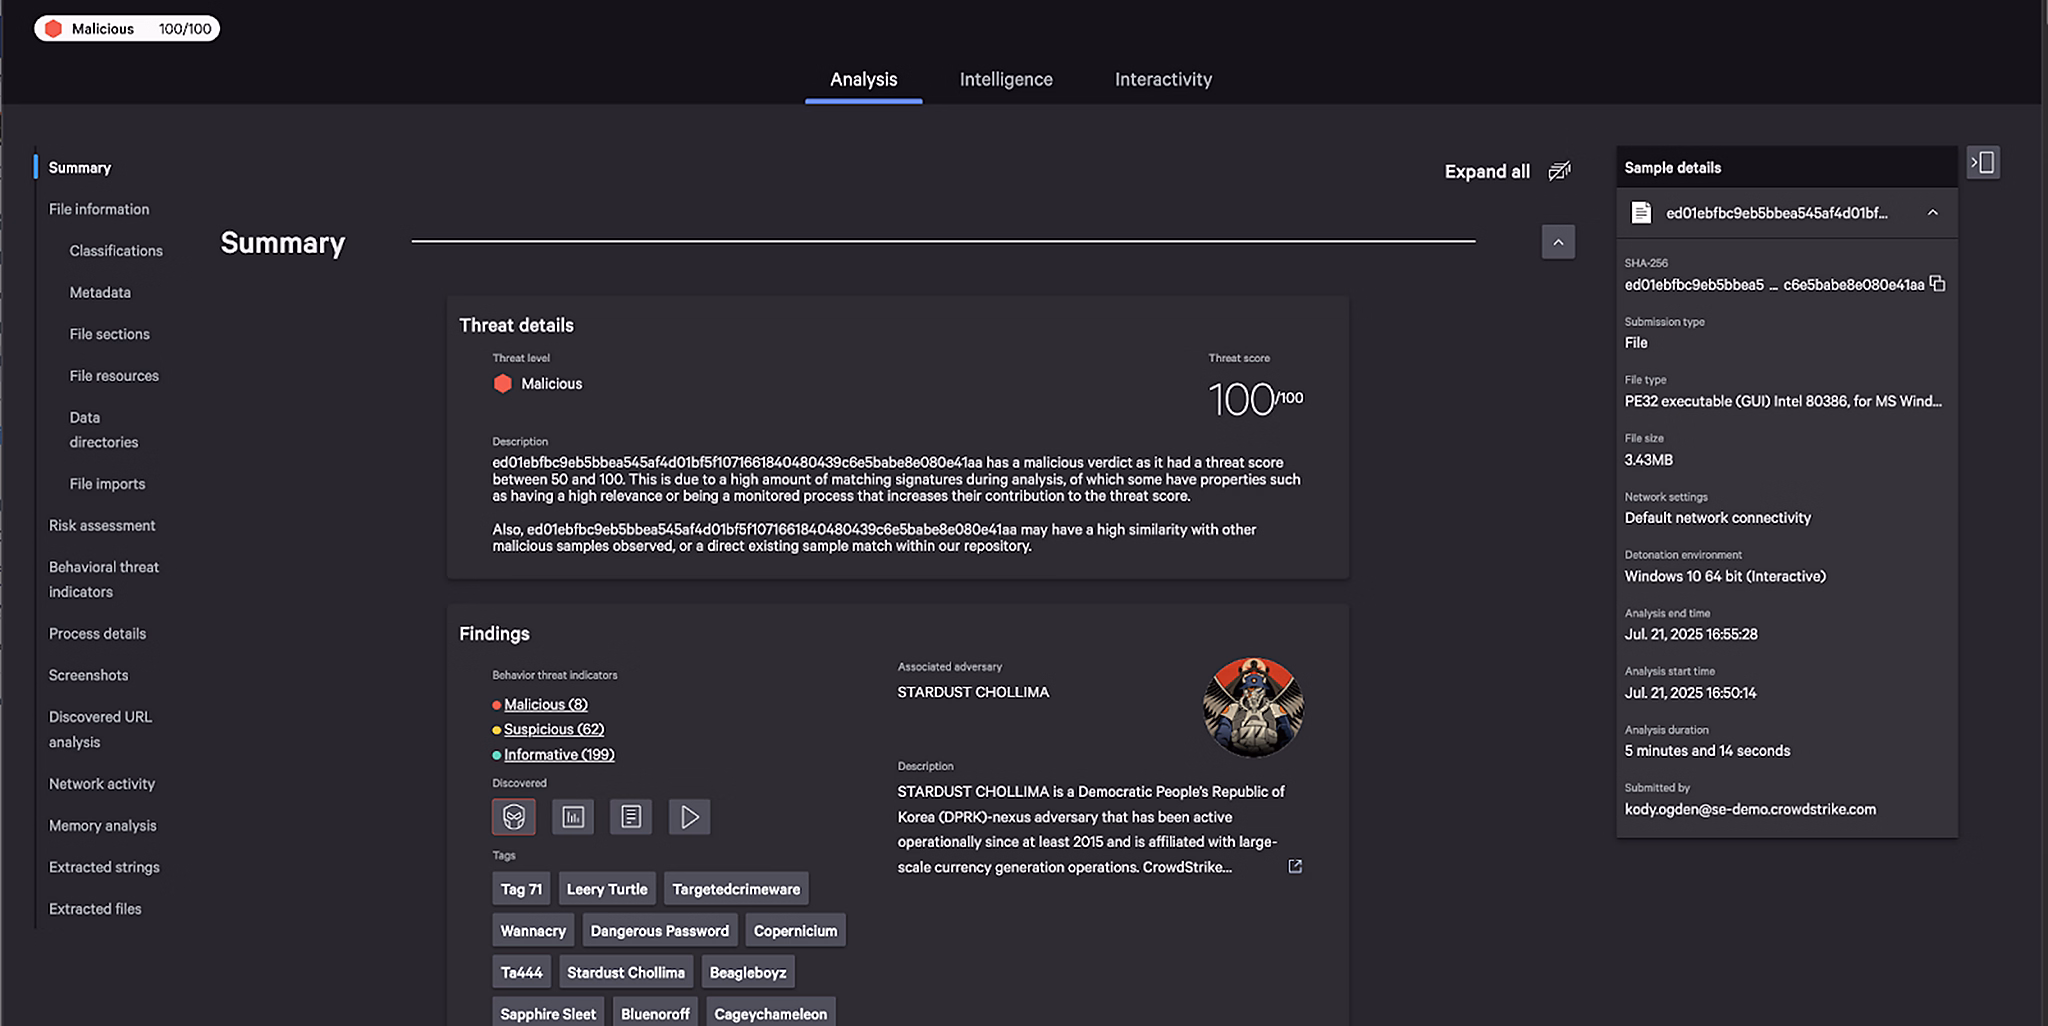Screen dimensions: 2048x1026
Task: Collapse the Sample details side panel
Action: [x=1983, y=162]
